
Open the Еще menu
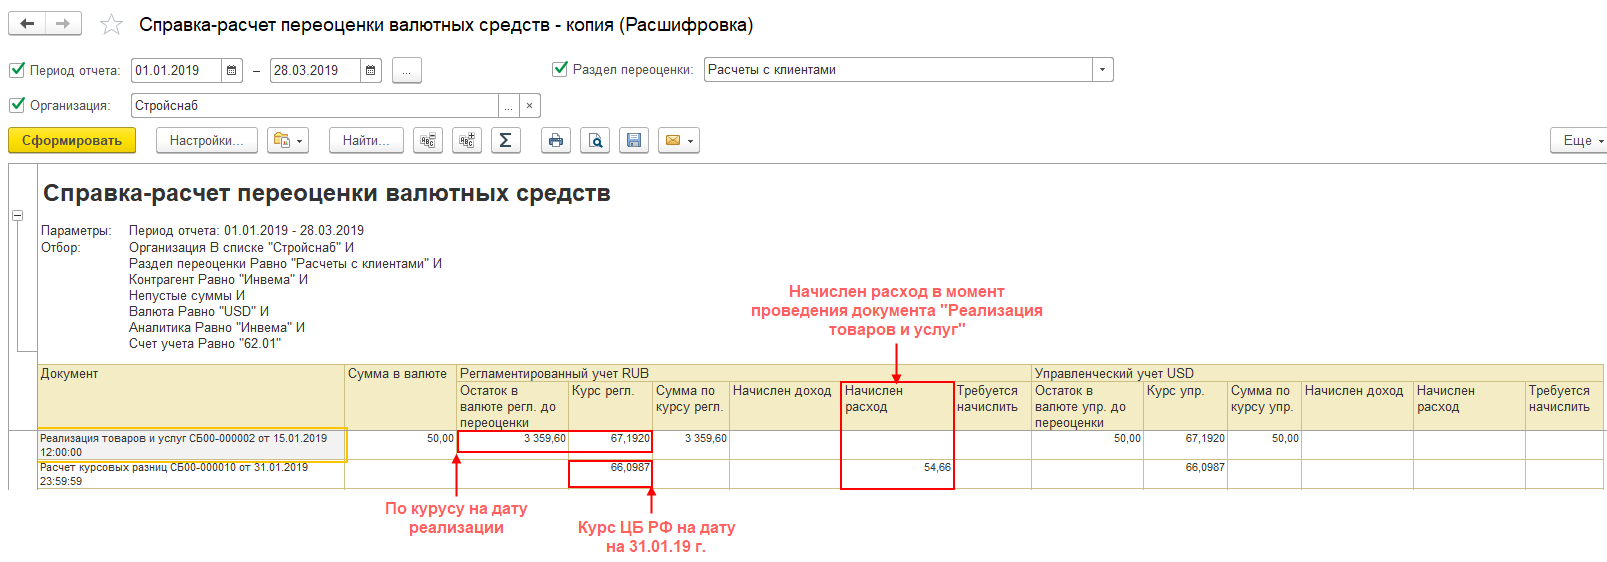coord(1581,141)
